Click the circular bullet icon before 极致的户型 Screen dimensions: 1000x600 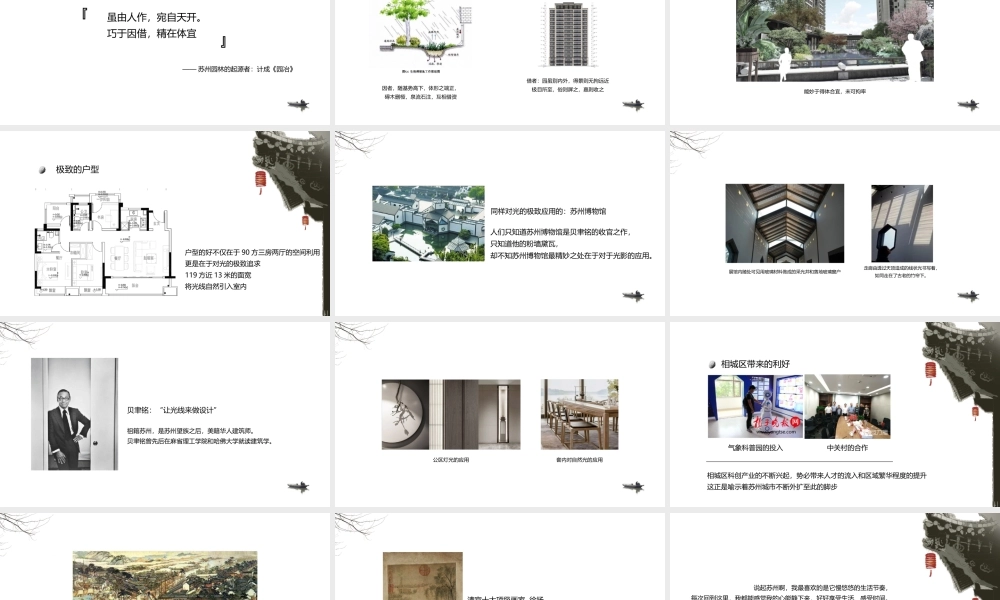tap(44, 169)
